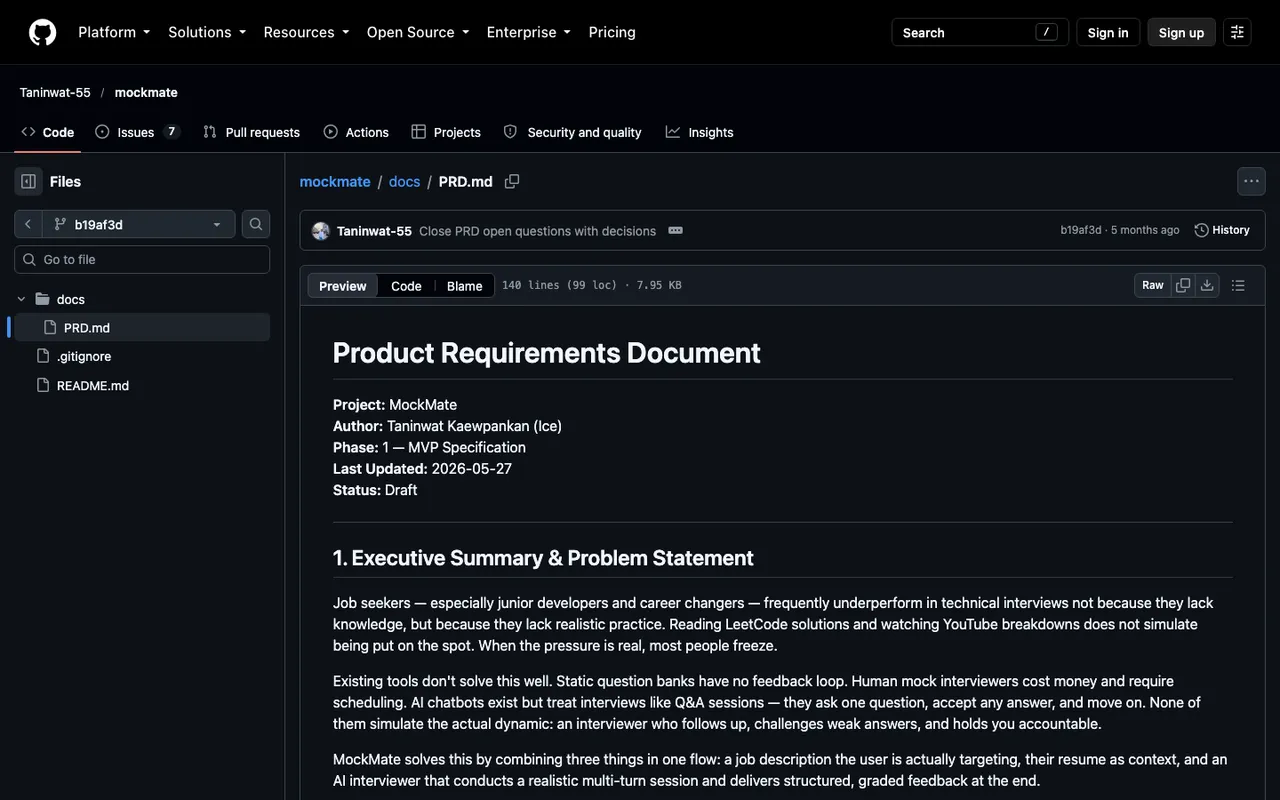Open the Platform menu
Viewport: 1280px width, 800px height.
click(x=114, y=32)
